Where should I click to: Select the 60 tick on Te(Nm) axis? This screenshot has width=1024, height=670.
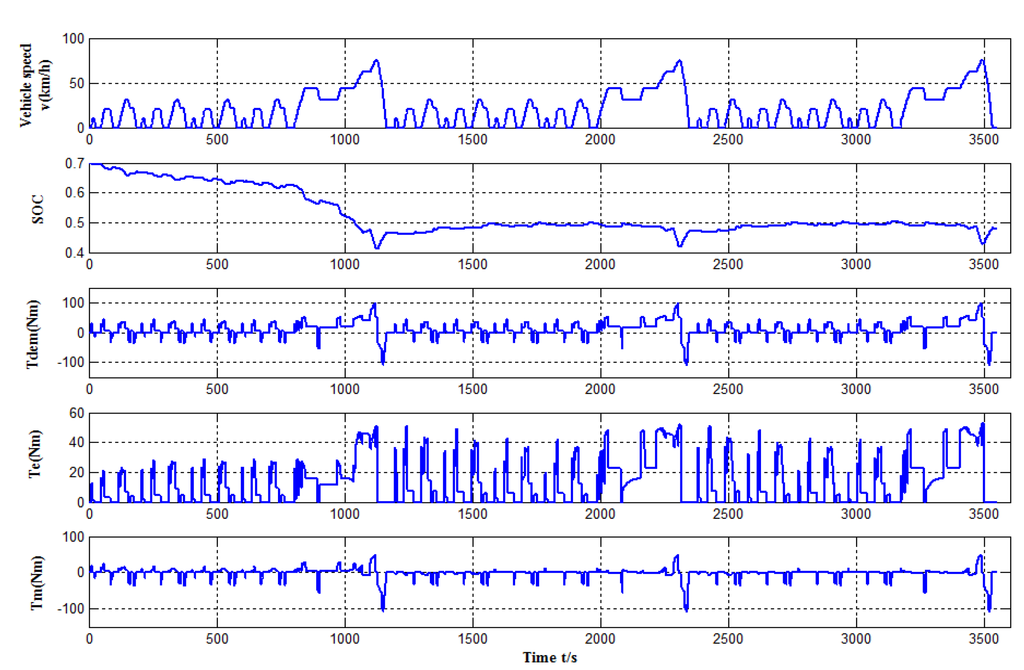[76, 413]
